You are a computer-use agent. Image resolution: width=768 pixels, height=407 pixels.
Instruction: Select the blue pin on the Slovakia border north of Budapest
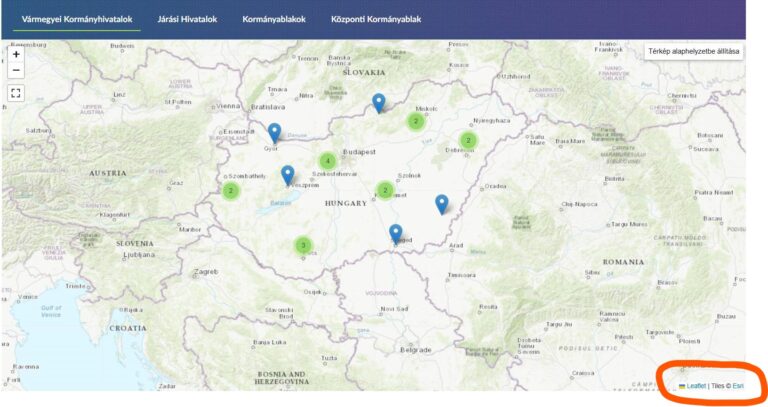[x=379, y=103]
